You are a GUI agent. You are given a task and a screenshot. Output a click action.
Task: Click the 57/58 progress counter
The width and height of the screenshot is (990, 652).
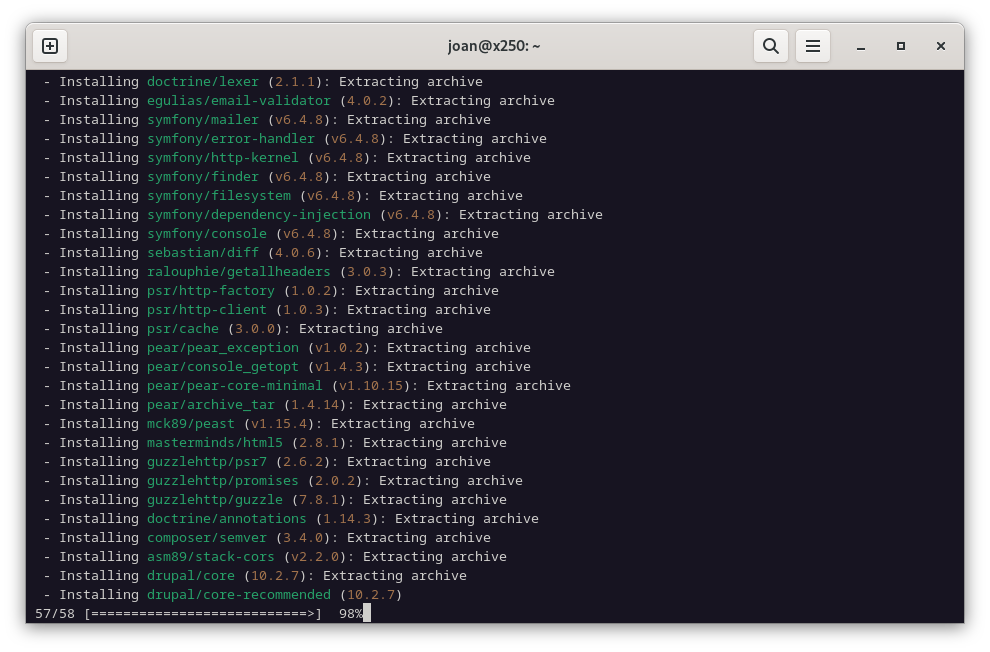(x=55, y=613)
